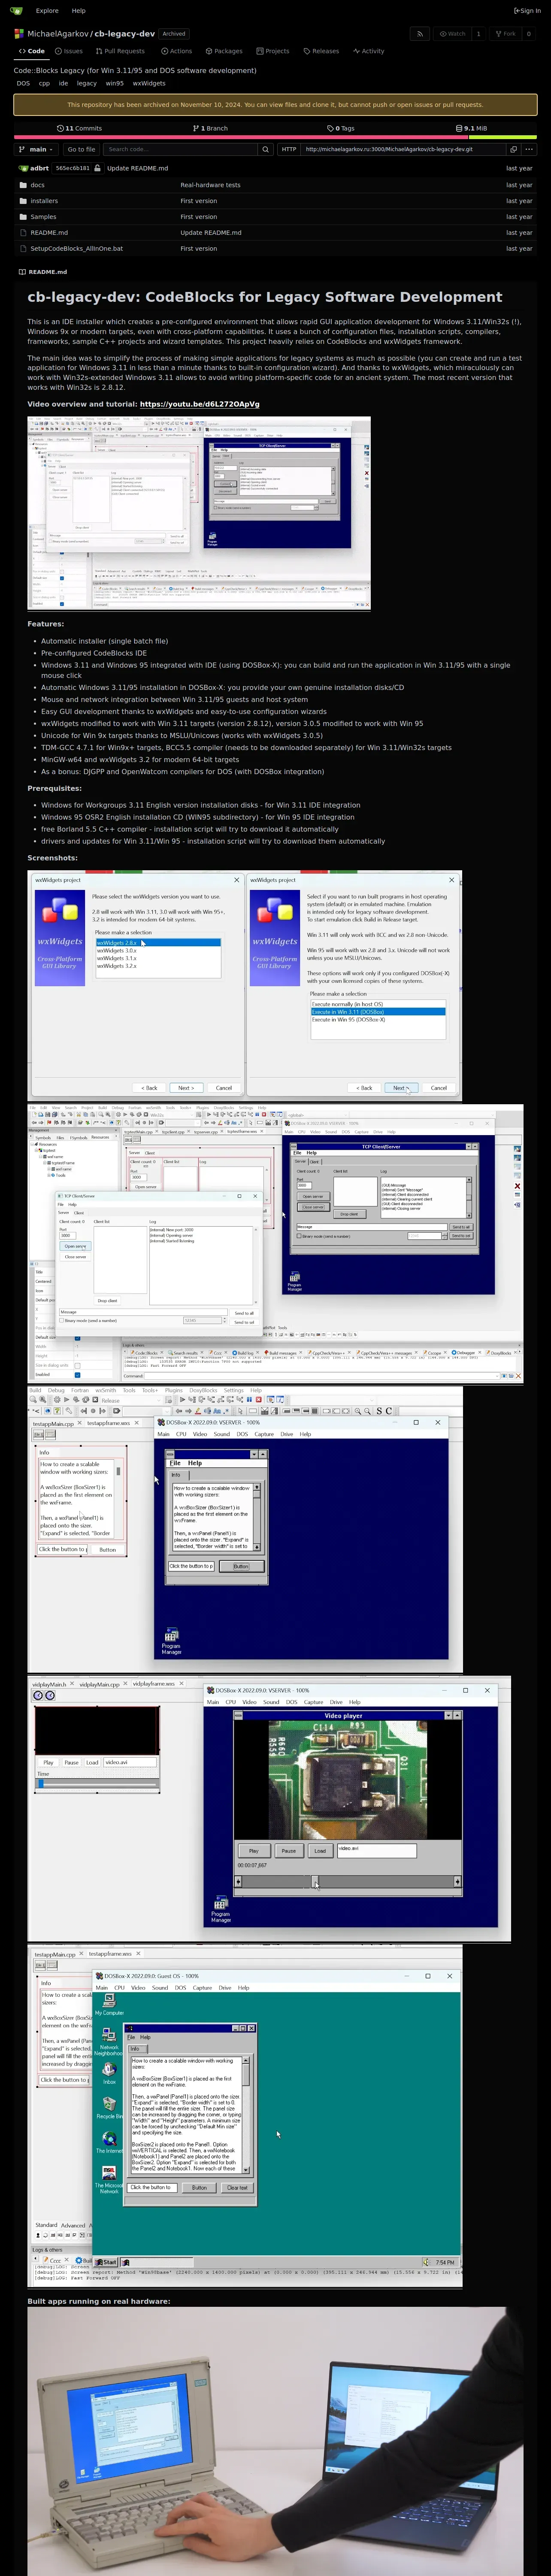Image resolution: width=551 pixels, height=2576 pixels.
Task: Open the video overview screenshot thumbnail
Action: [x=199, y=513]
